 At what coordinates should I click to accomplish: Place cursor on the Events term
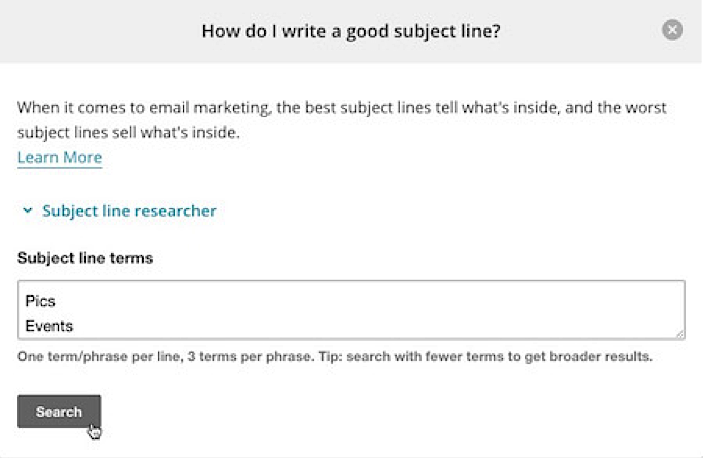click(50, 325)
